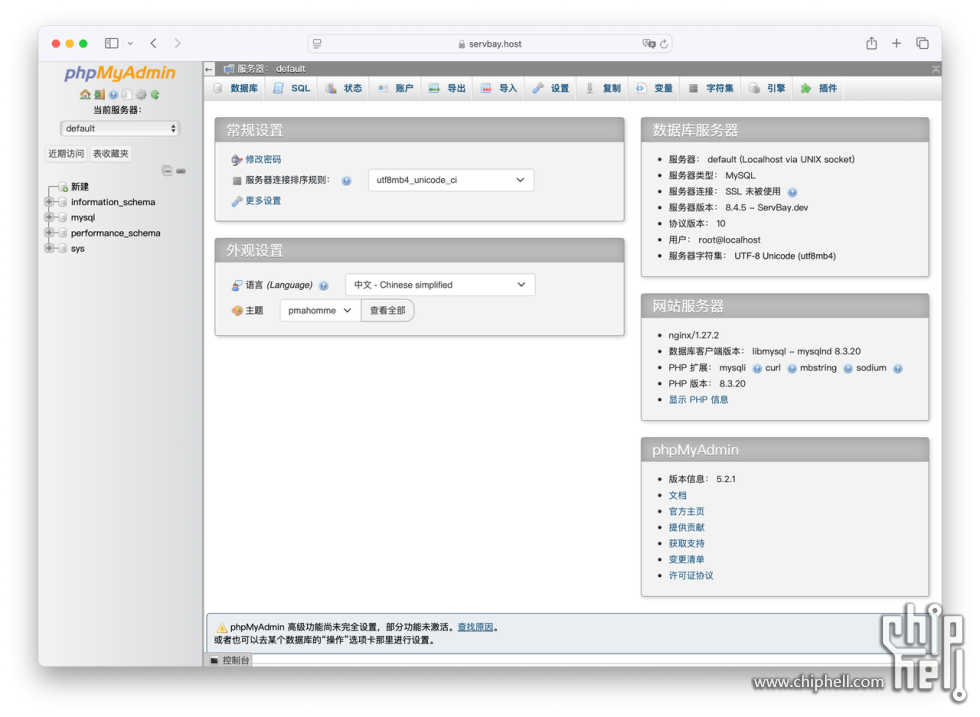Open the 设置 settings tab
Viewport: 980px width, 717px height.
[551, 88]
